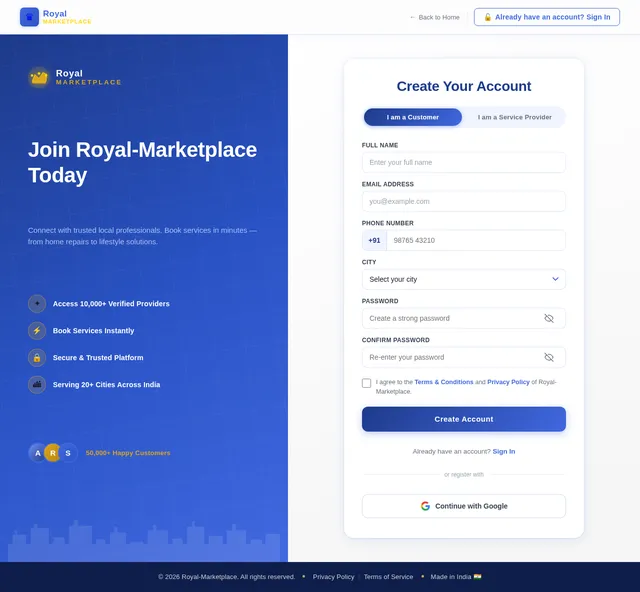Click Continue with Google button
Viewport: 640px width, 592px height.
click(x=463, y=506)
